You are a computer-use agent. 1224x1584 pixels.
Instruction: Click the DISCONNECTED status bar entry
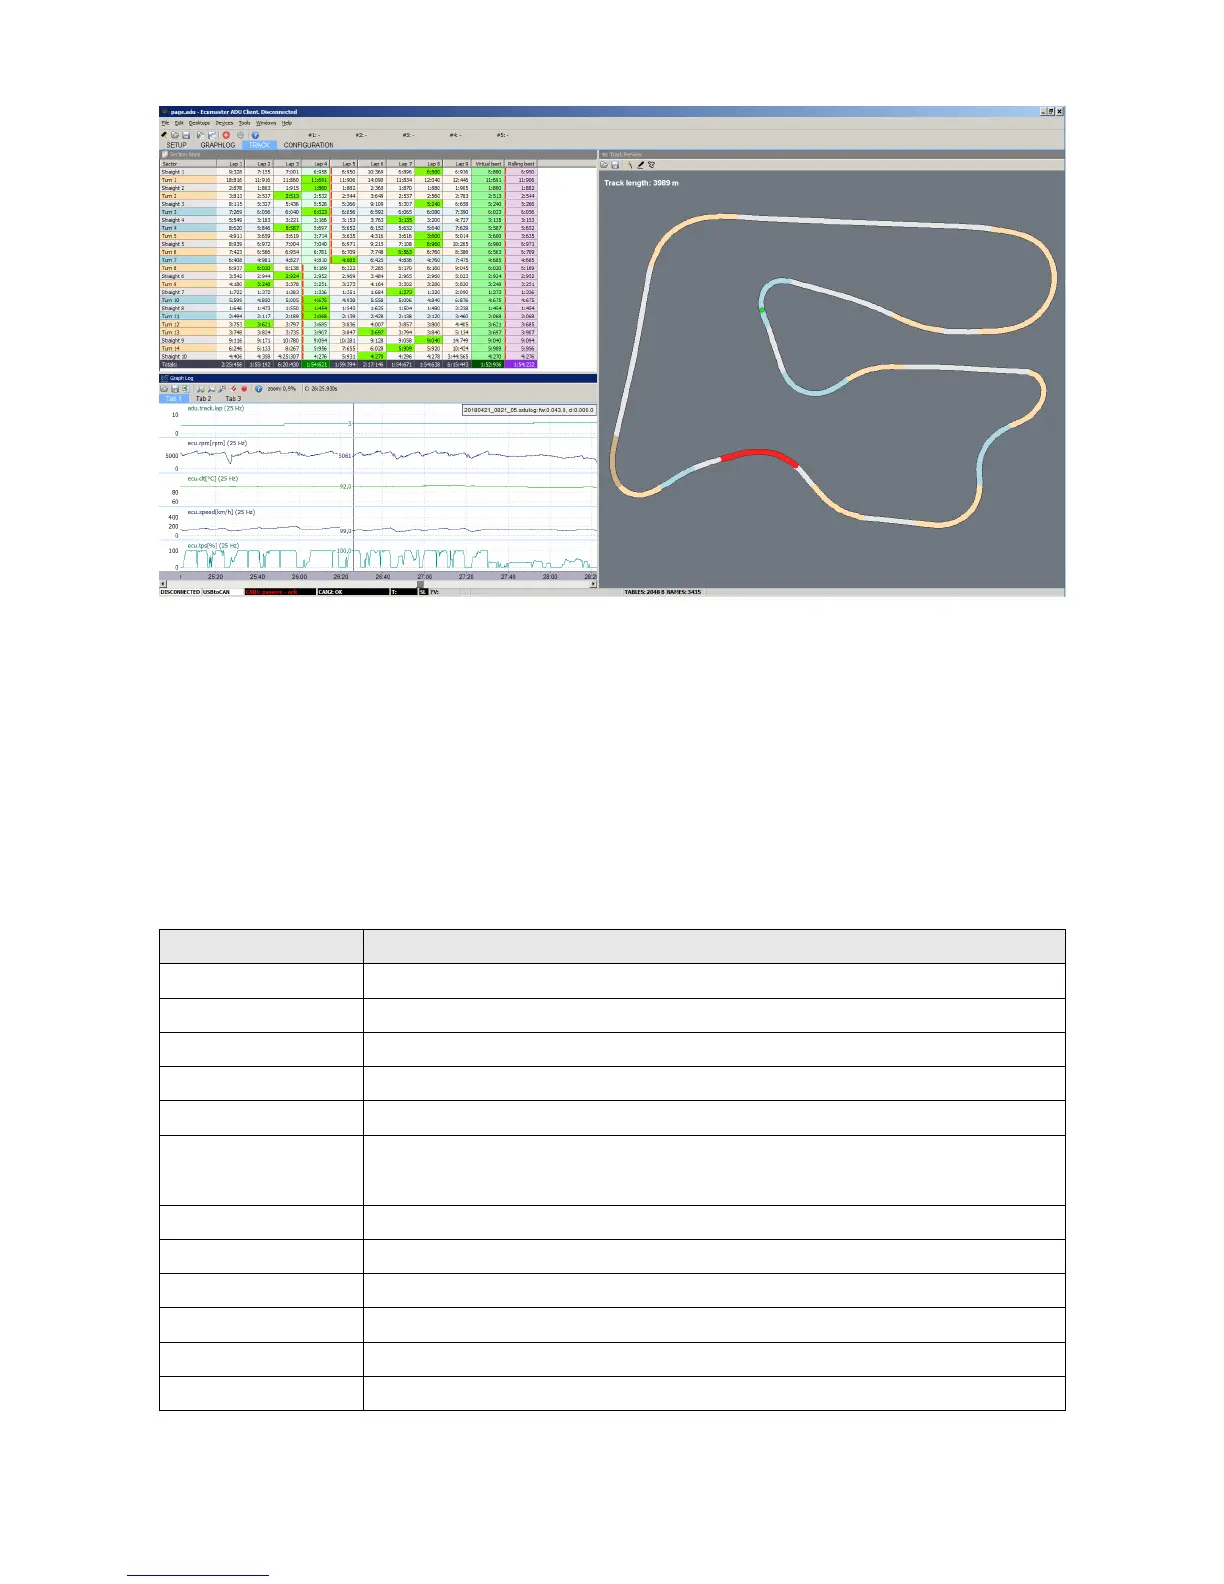pos(180,592)
